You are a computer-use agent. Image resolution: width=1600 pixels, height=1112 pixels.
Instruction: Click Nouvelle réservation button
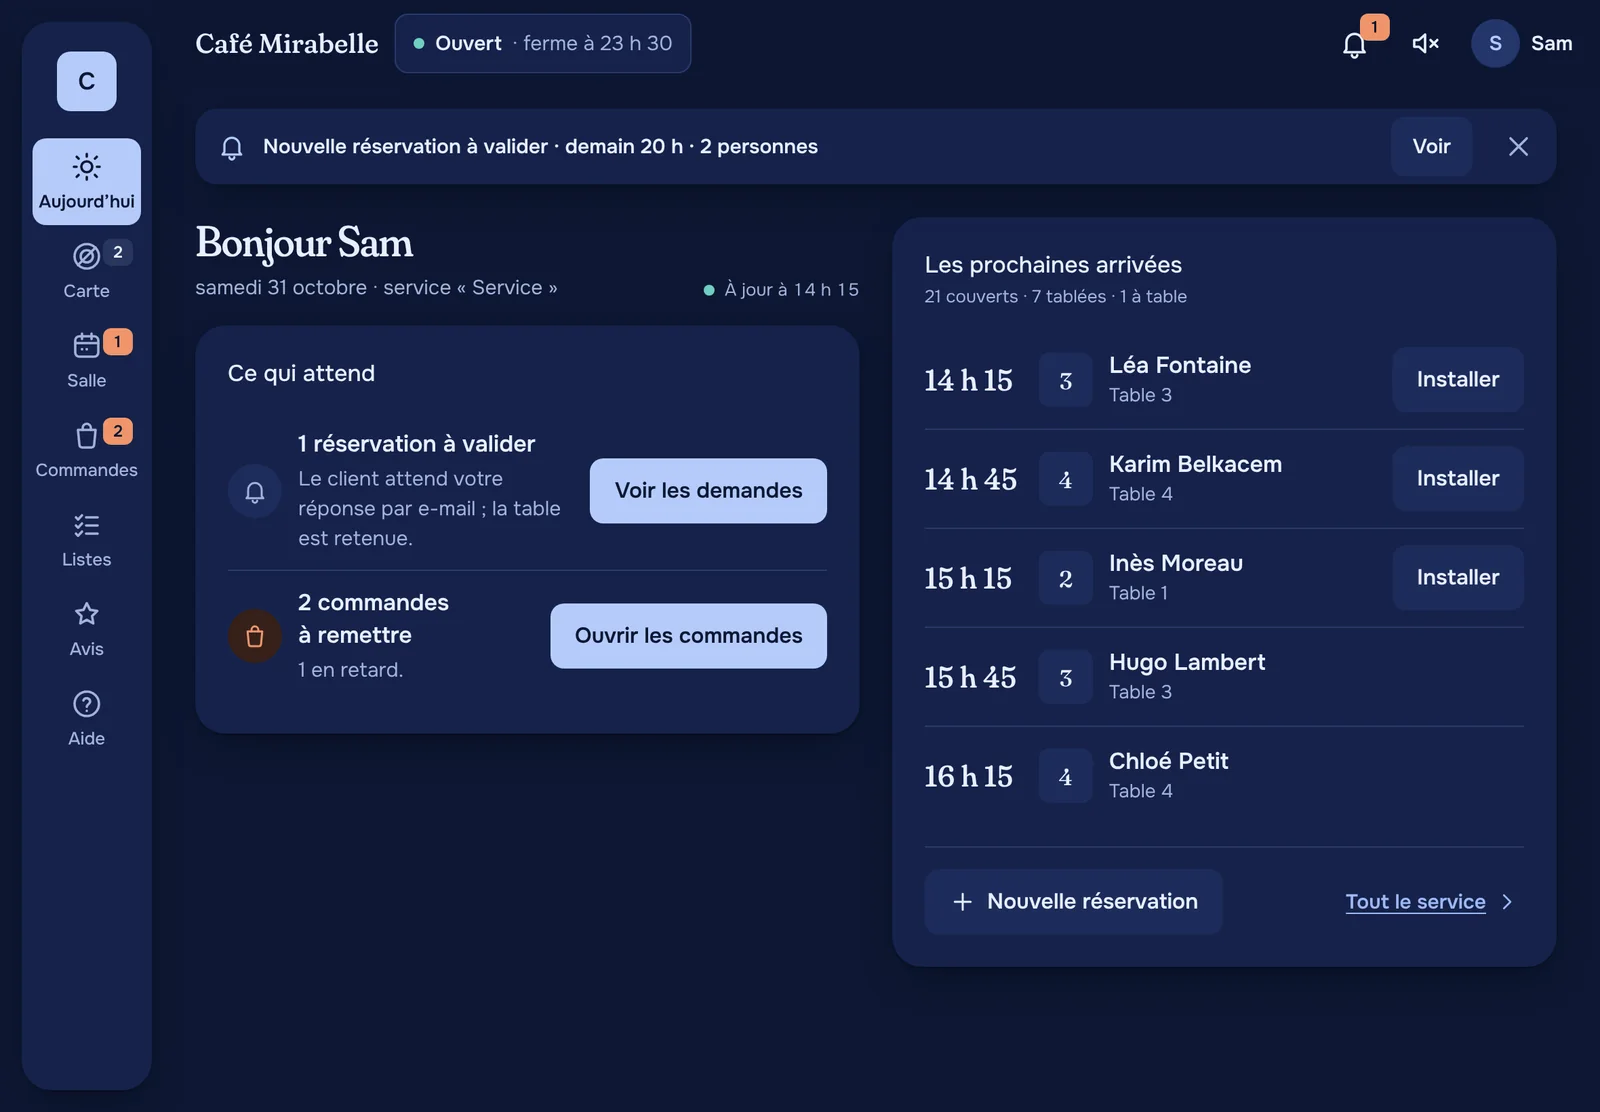(1073, 901)
